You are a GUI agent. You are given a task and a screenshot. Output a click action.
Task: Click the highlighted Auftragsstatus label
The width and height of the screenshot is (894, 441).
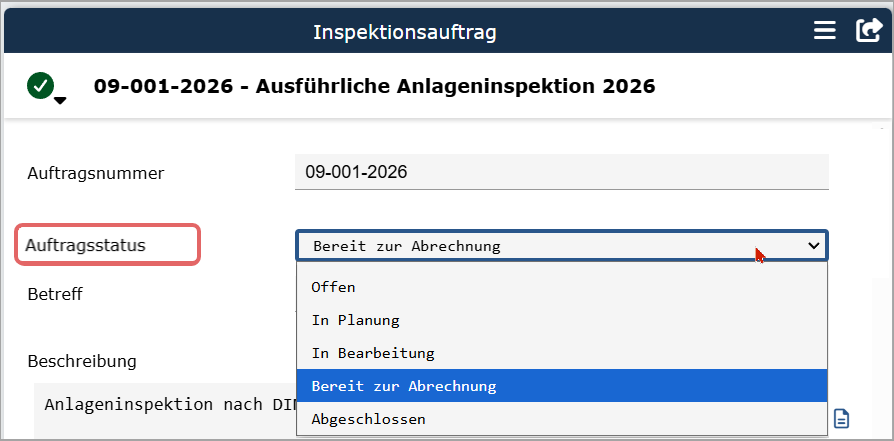86,245
